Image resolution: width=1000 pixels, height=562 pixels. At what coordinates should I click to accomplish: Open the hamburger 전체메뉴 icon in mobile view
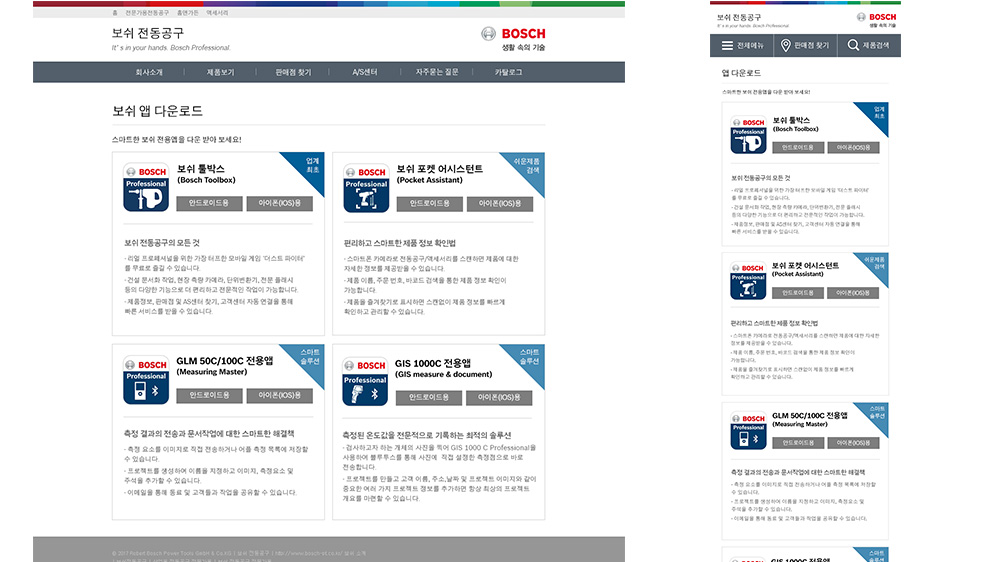click(x=727, y=45)
